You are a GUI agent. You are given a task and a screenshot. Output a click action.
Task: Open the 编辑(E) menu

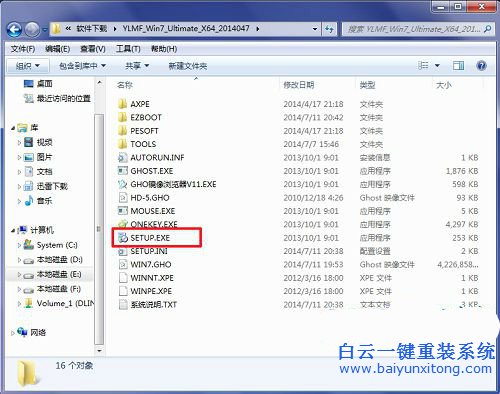pyautogui.click(x=58, y=49)
